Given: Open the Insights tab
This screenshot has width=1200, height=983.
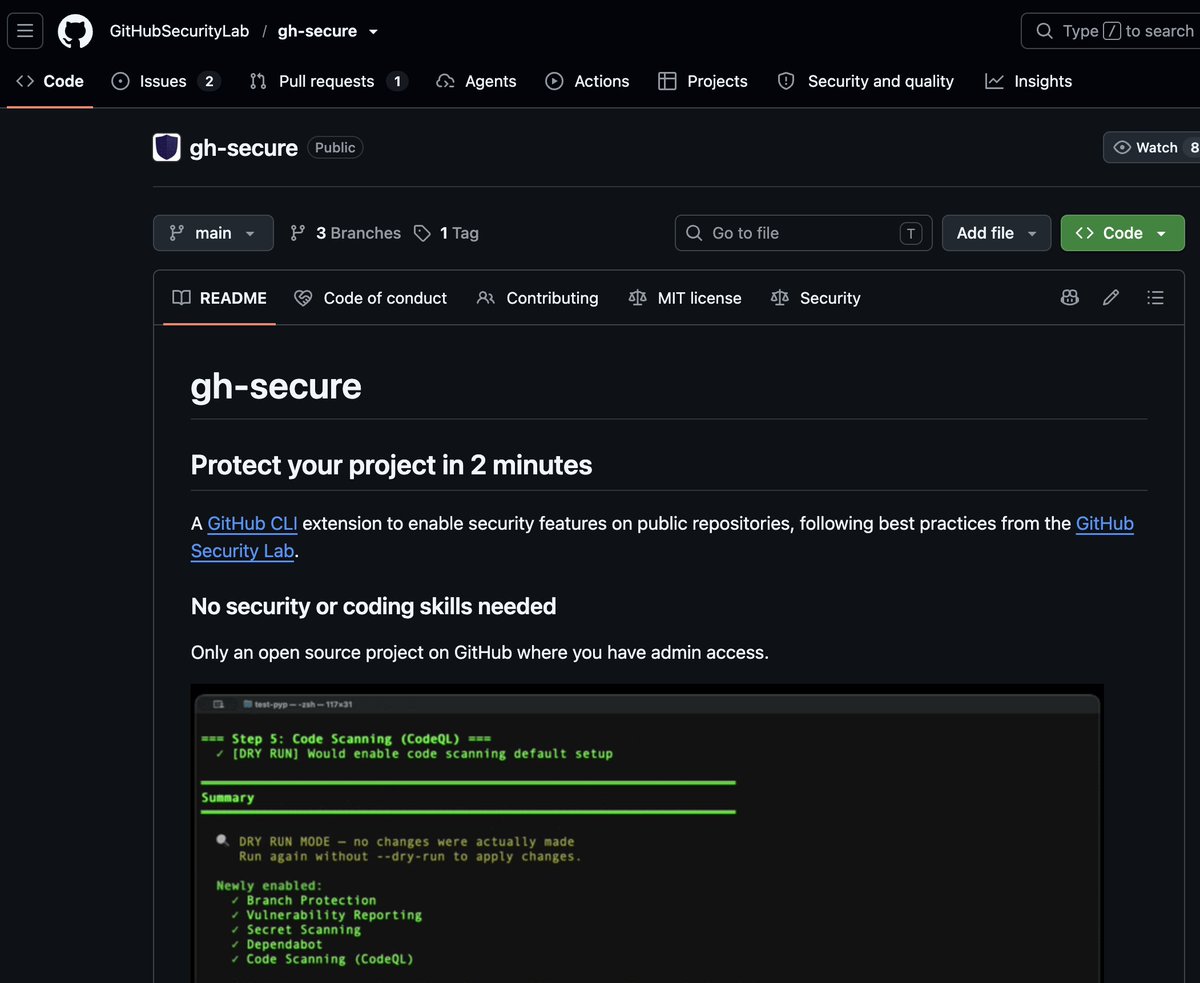Looking at the screenshot, I should (1028, 81).
